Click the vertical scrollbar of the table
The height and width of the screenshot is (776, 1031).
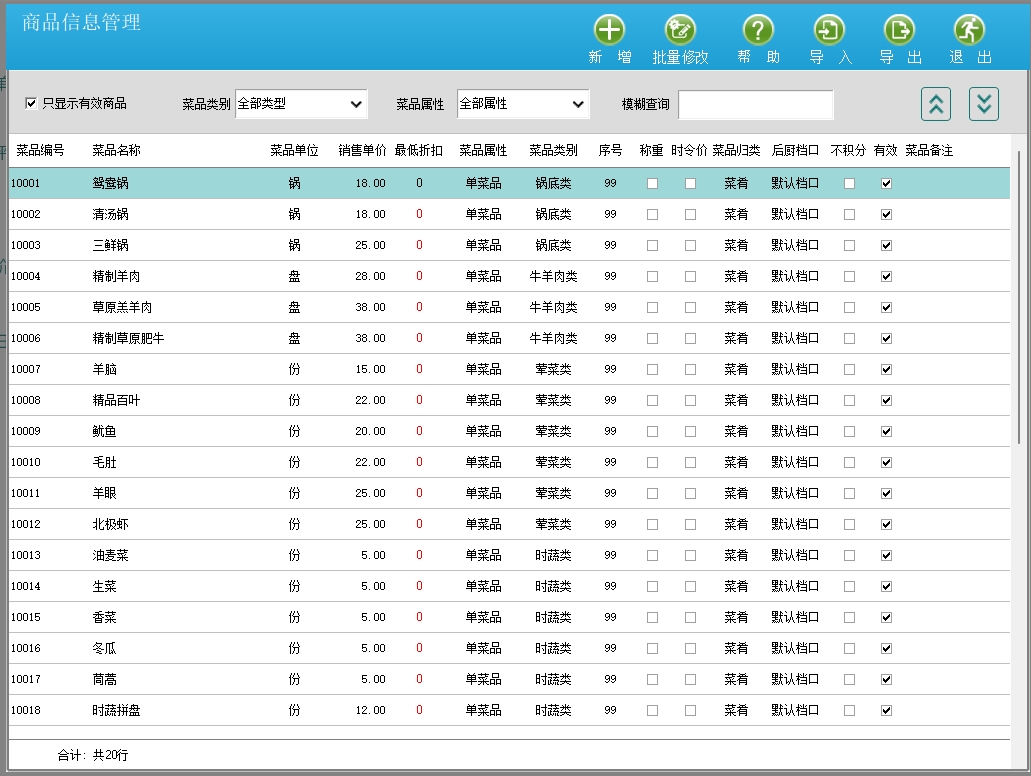pyautogui.click(x=1019, y=300)
